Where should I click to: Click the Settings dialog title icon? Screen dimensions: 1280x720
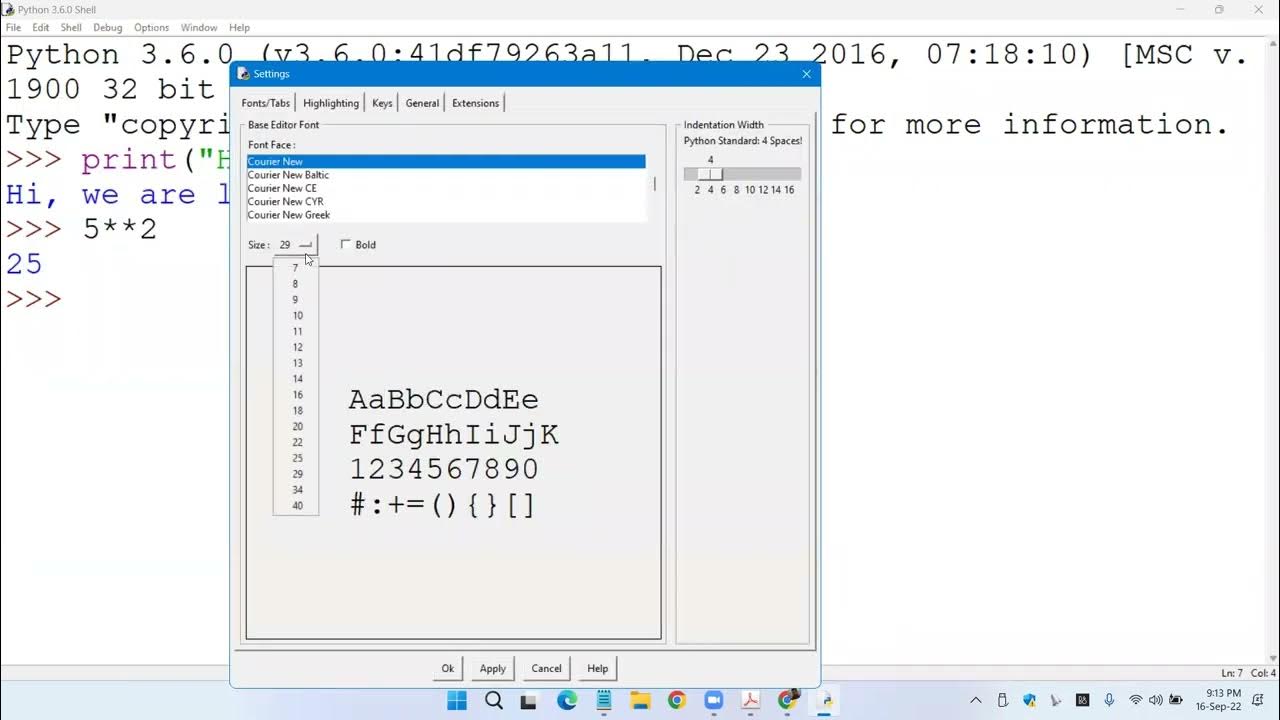point(243,74)
